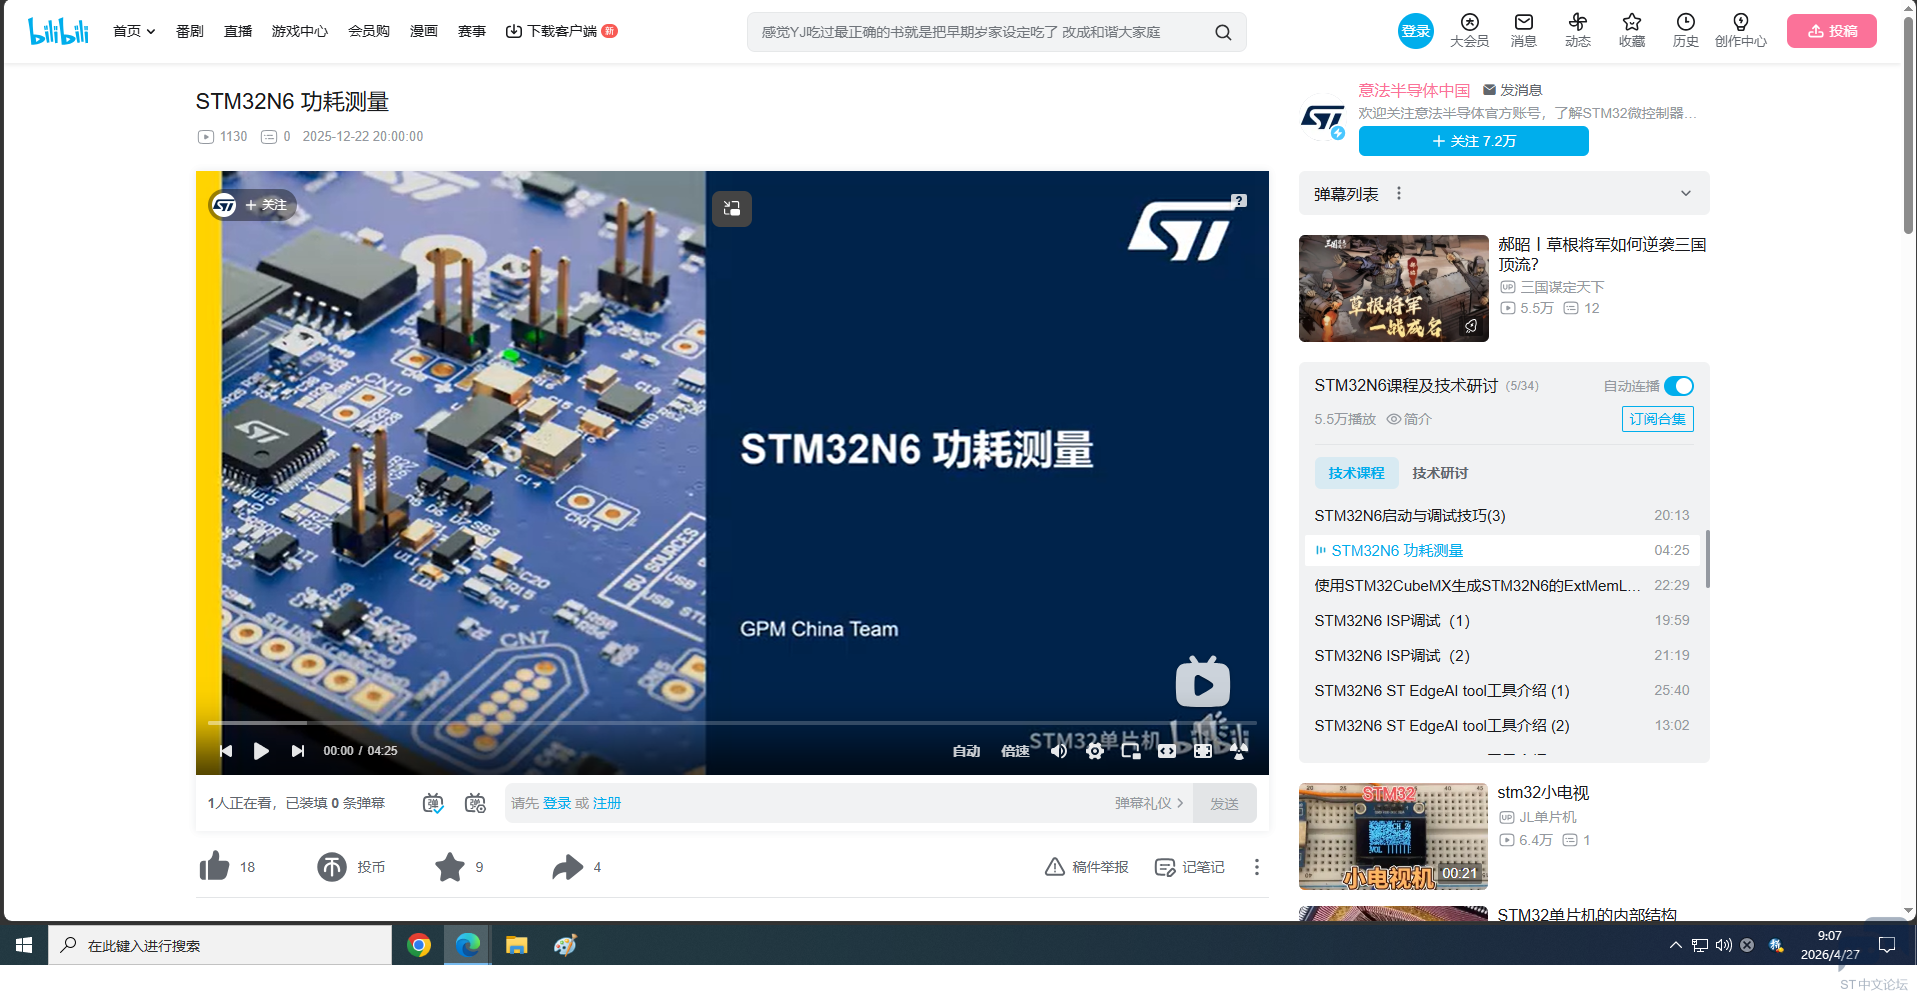Mute the video volume icon
The width and height of the screenshot is (1917, 1000).
coord(1059,751)
